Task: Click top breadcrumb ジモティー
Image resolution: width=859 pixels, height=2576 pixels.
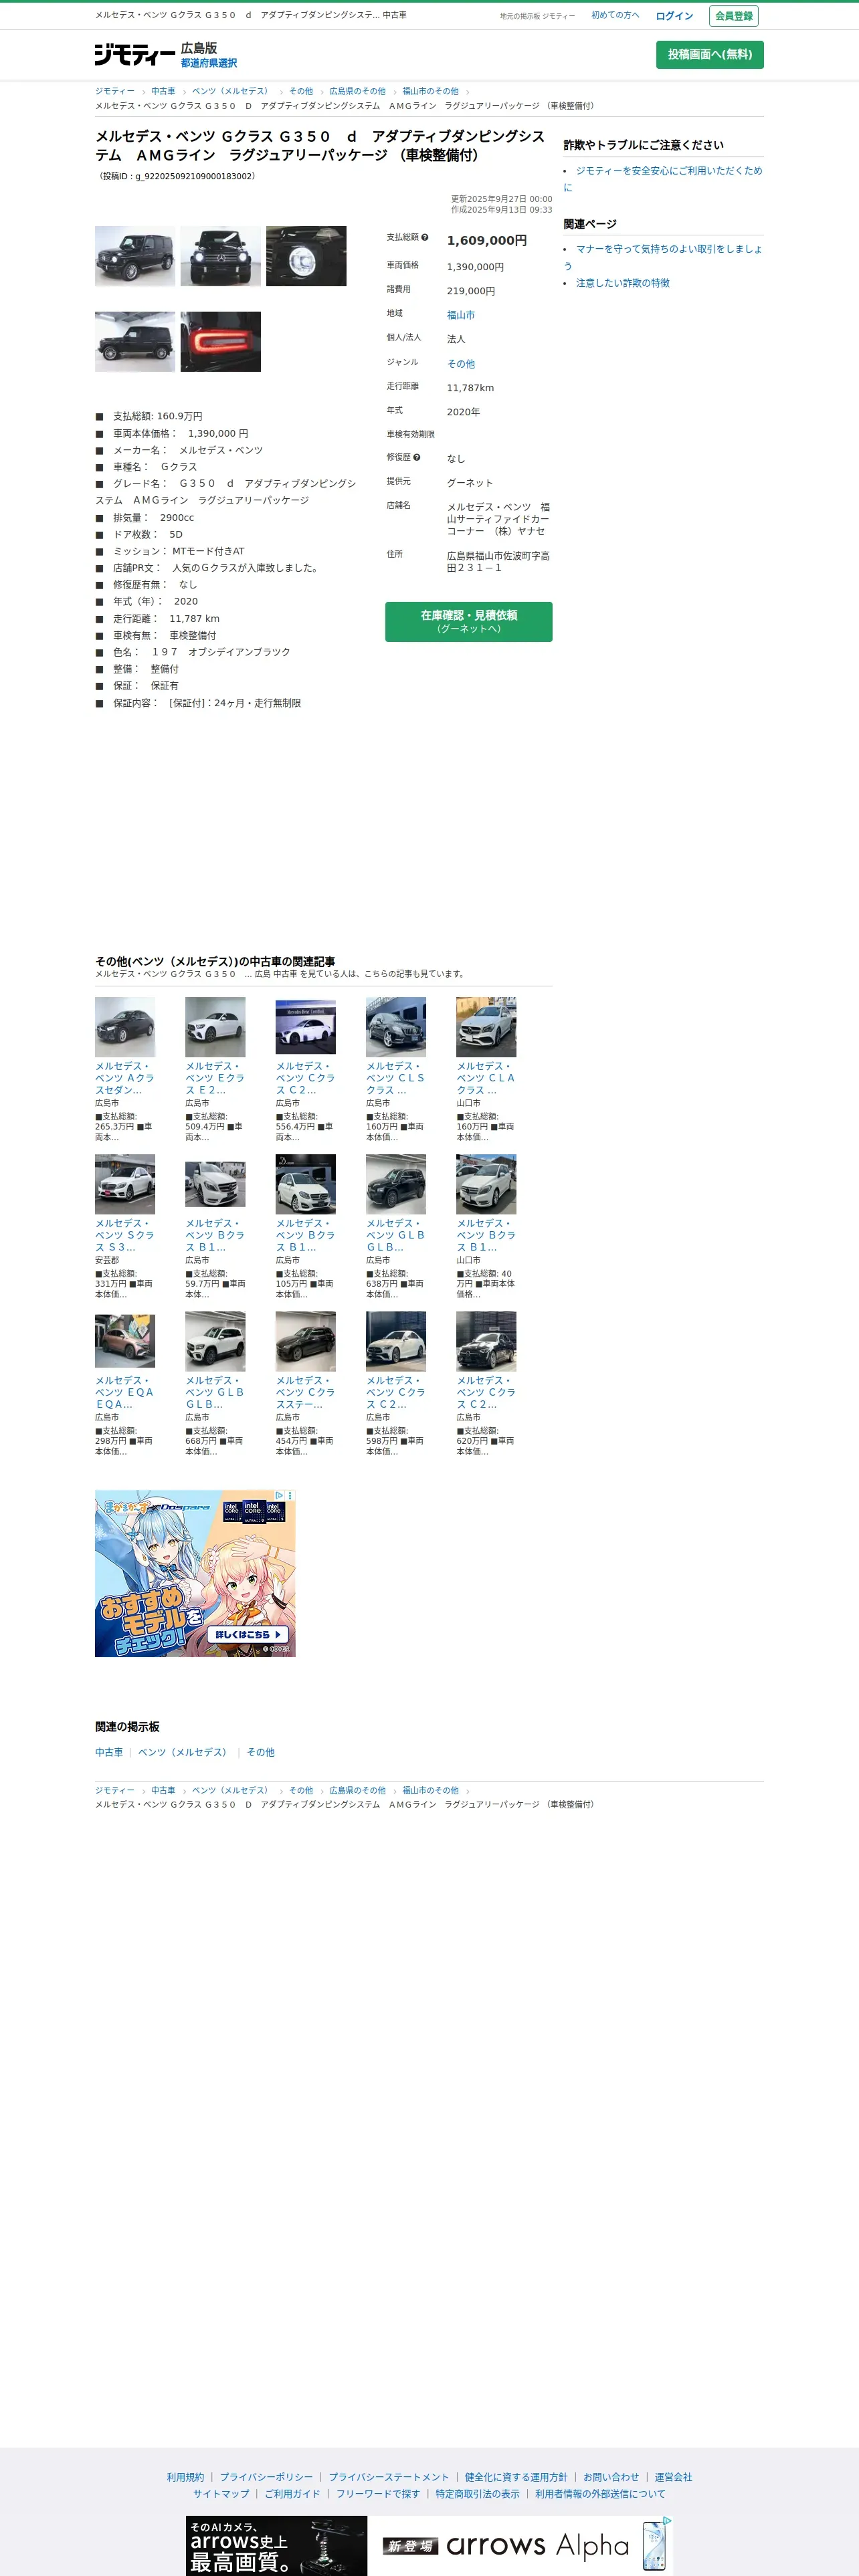Action: click(114, 91)
